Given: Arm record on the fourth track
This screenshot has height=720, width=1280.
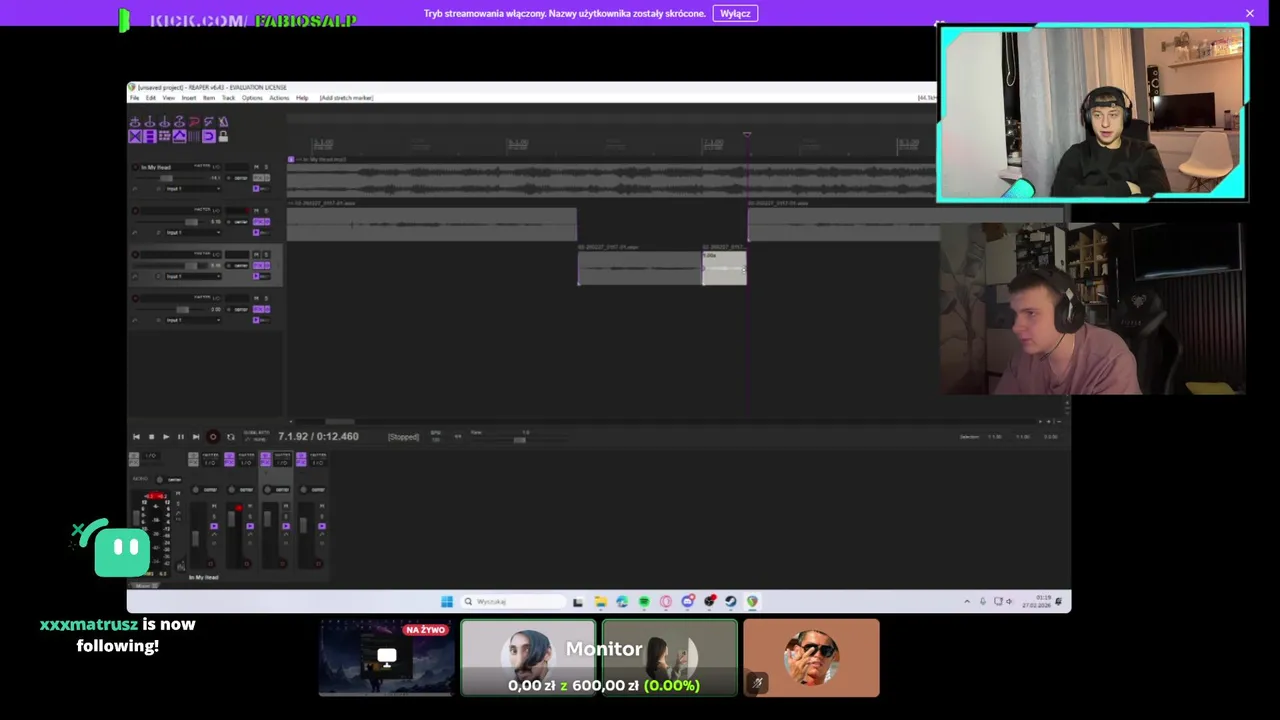Looking at the screenshot, I should [x=135, y=298].
